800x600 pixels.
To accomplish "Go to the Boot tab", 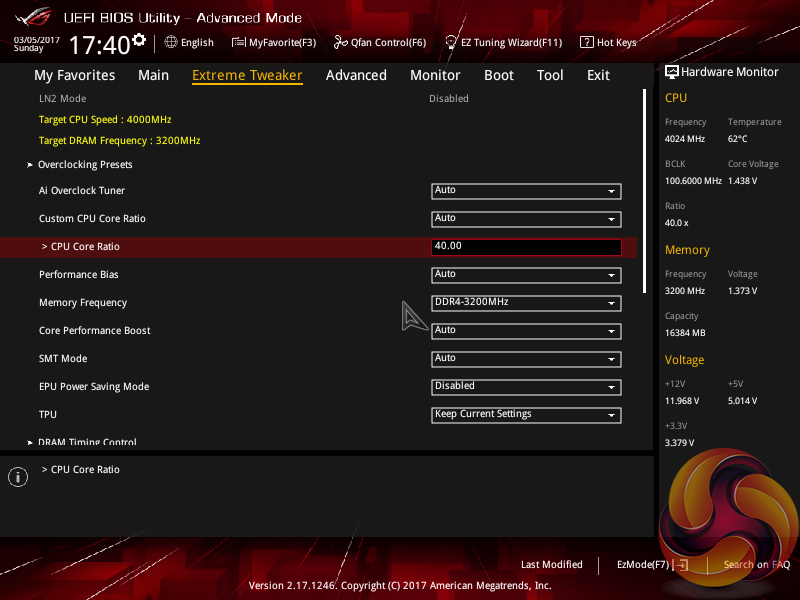I will click(499, 75).
